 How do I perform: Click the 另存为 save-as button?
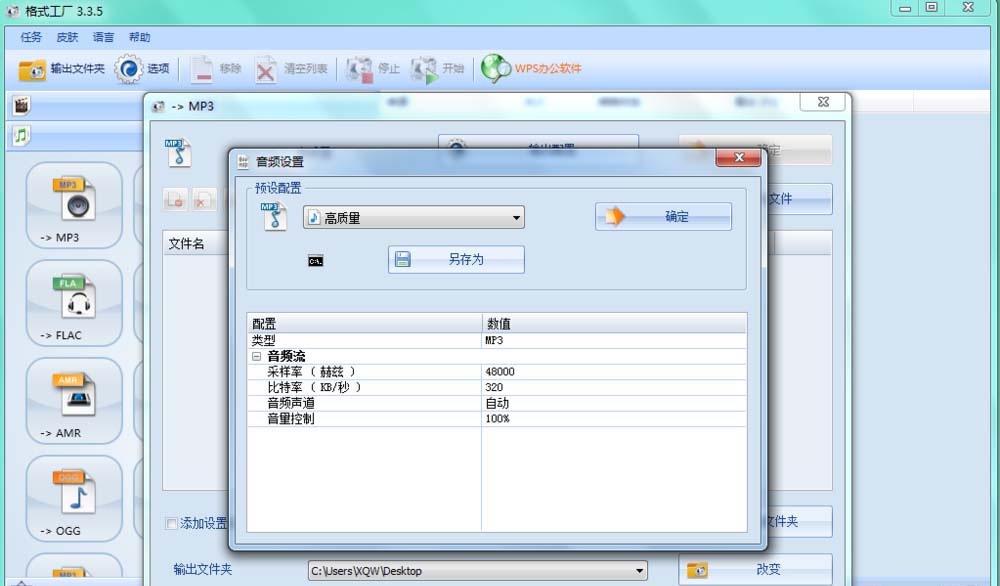click(x=456, y=260)
